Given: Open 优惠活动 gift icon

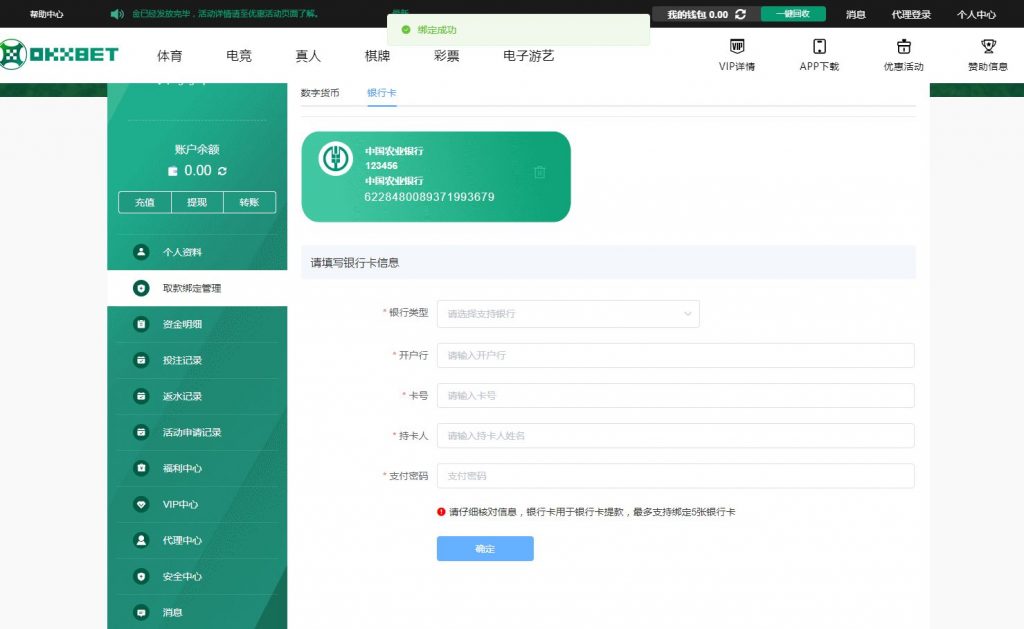Looking at the screenshot, I should coord(903,47).
